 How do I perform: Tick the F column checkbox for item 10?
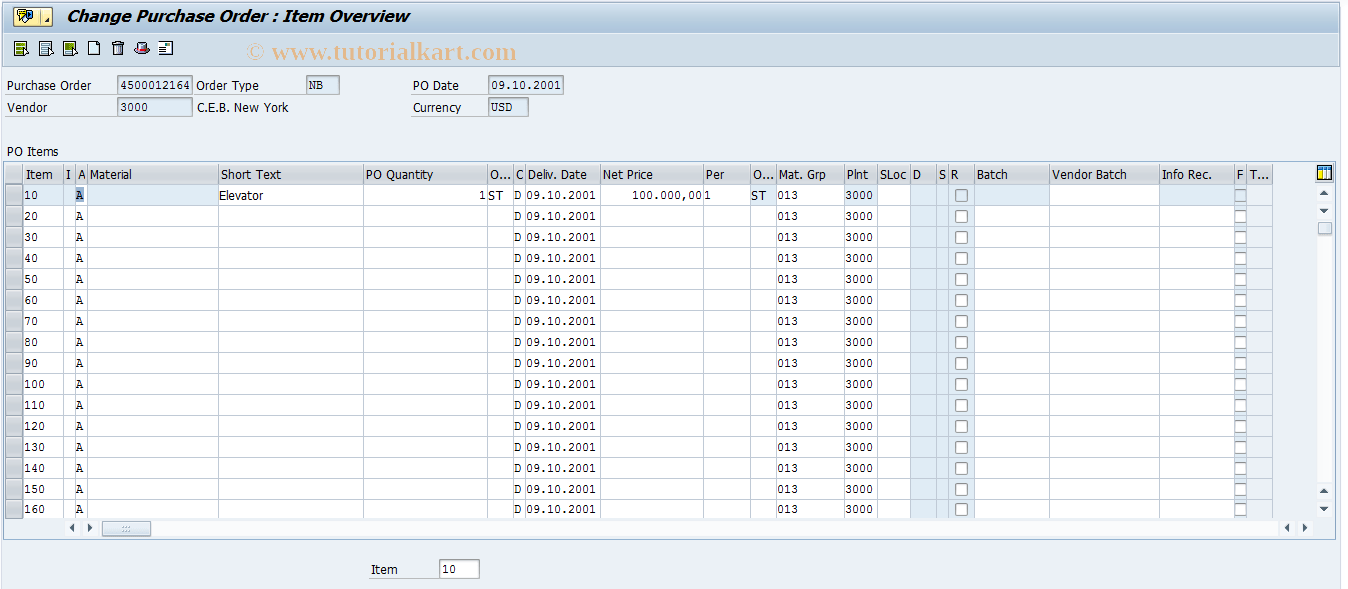1240,195
